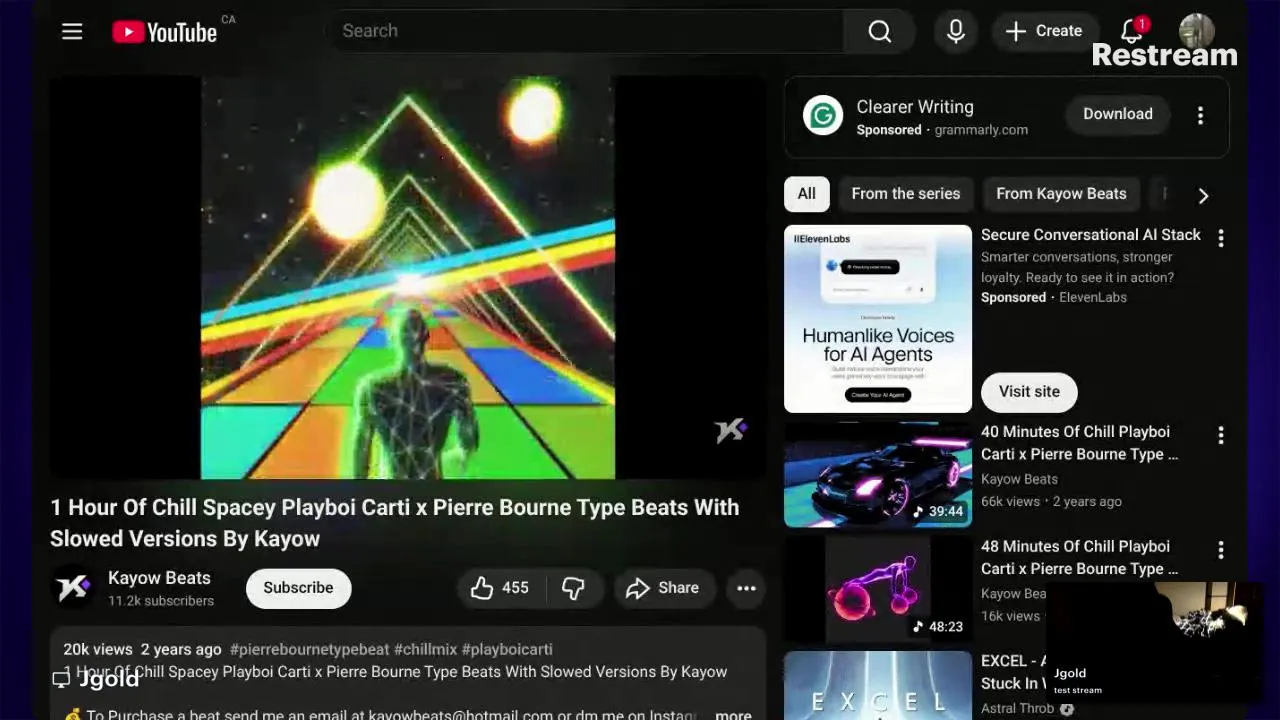1280x720 pixels.
Task: Open the hamburger guide menu
Action: coord(72,31)
